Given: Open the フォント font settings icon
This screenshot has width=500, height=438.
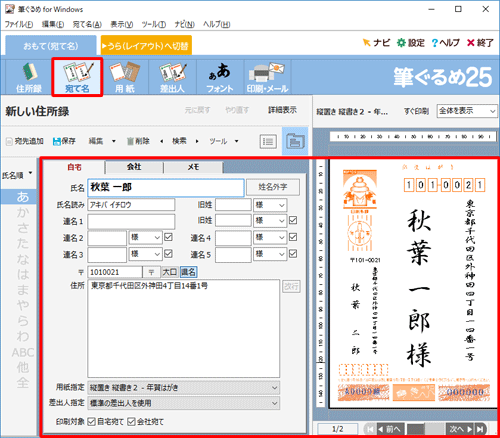Looking at the screenshot, I should click(x=220, y=77).
